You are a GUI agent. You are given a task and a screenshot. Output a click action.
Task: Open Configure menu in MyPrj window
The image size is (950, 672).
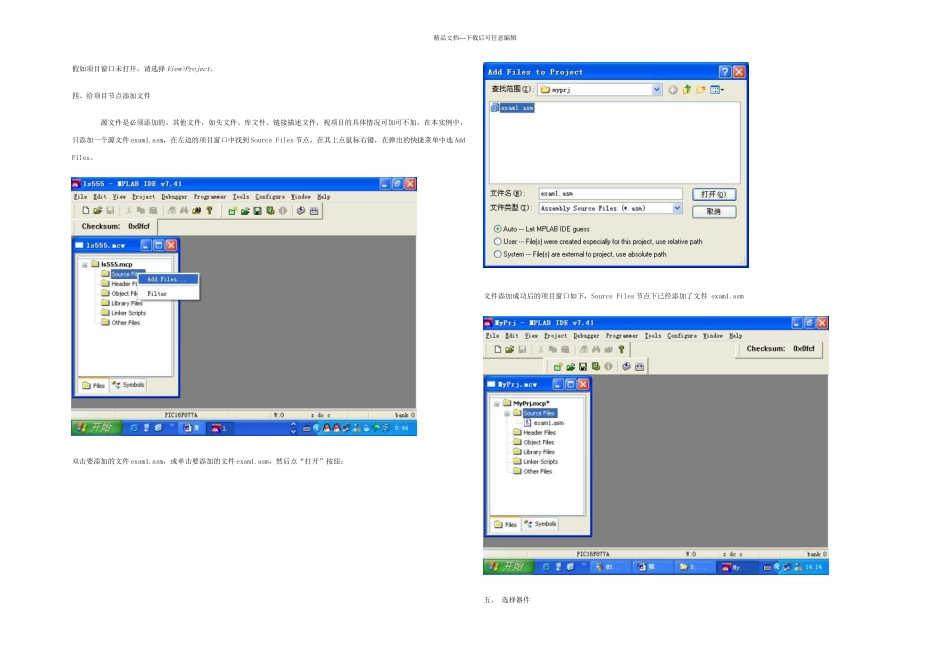tap(682, 336)
